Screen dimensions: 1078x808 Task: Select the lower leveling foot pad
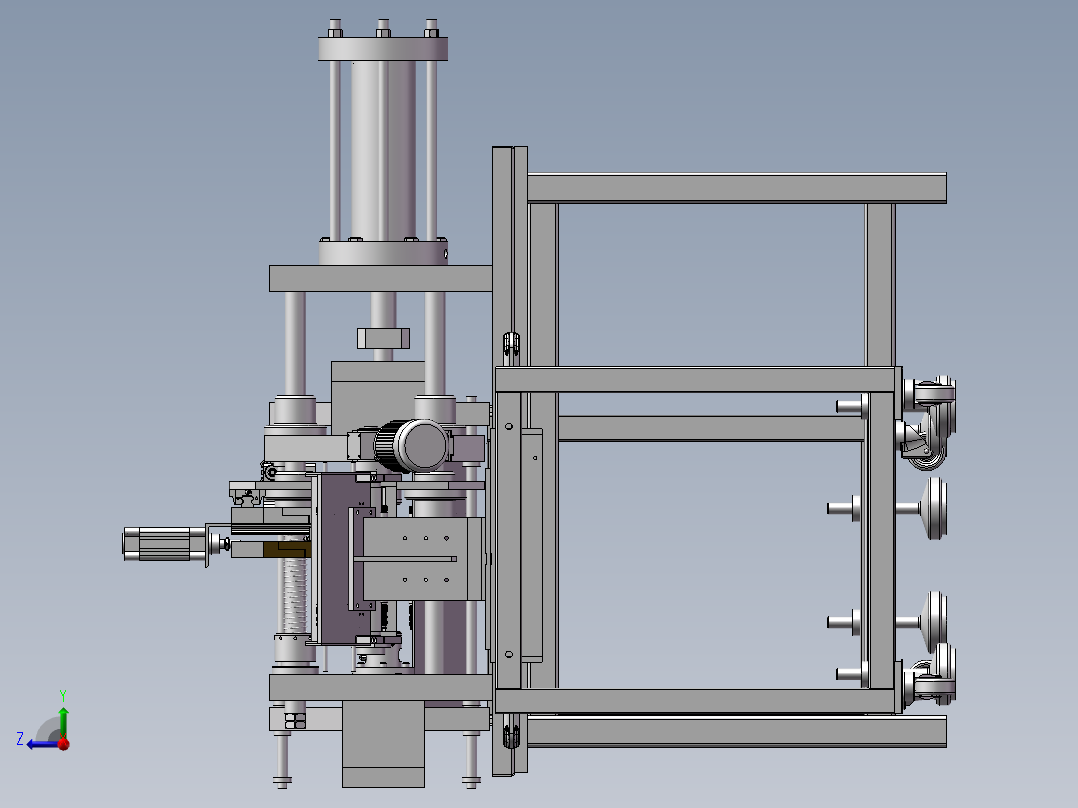(x=936, y=622)
